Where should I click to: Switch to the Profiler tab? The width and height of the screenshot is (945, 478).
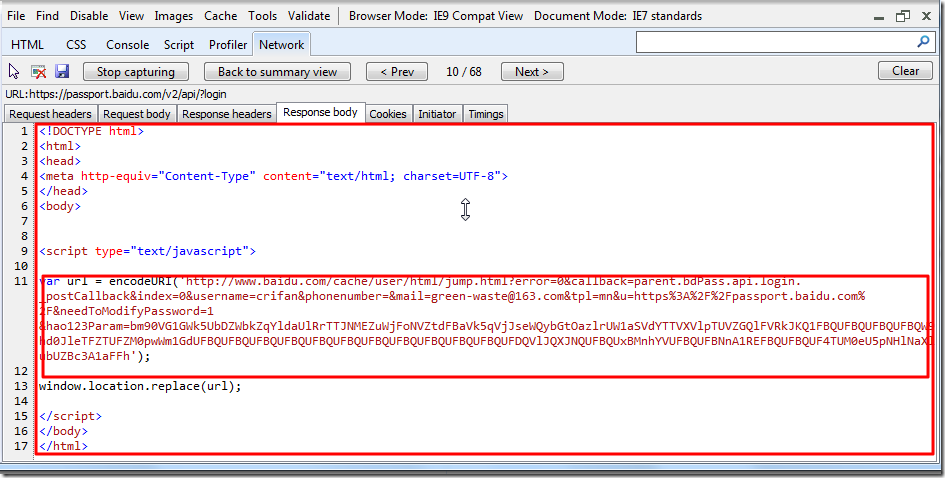[x=228, y=45]
